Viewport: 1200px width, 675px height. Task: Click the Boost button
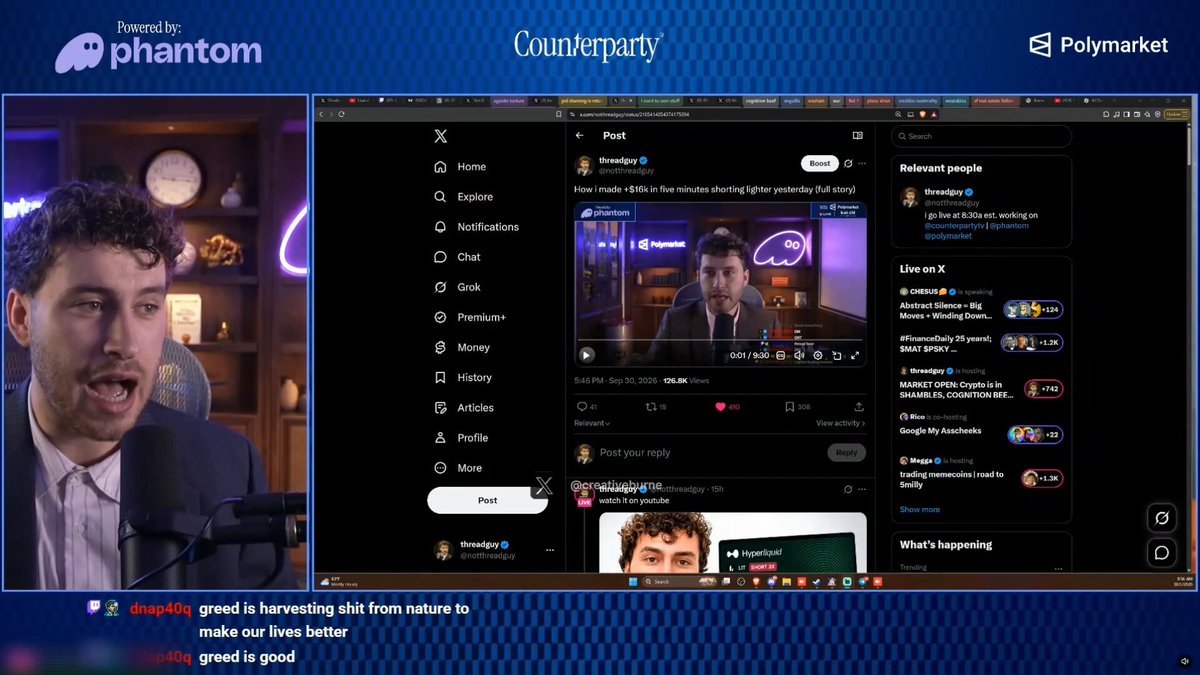820,163
